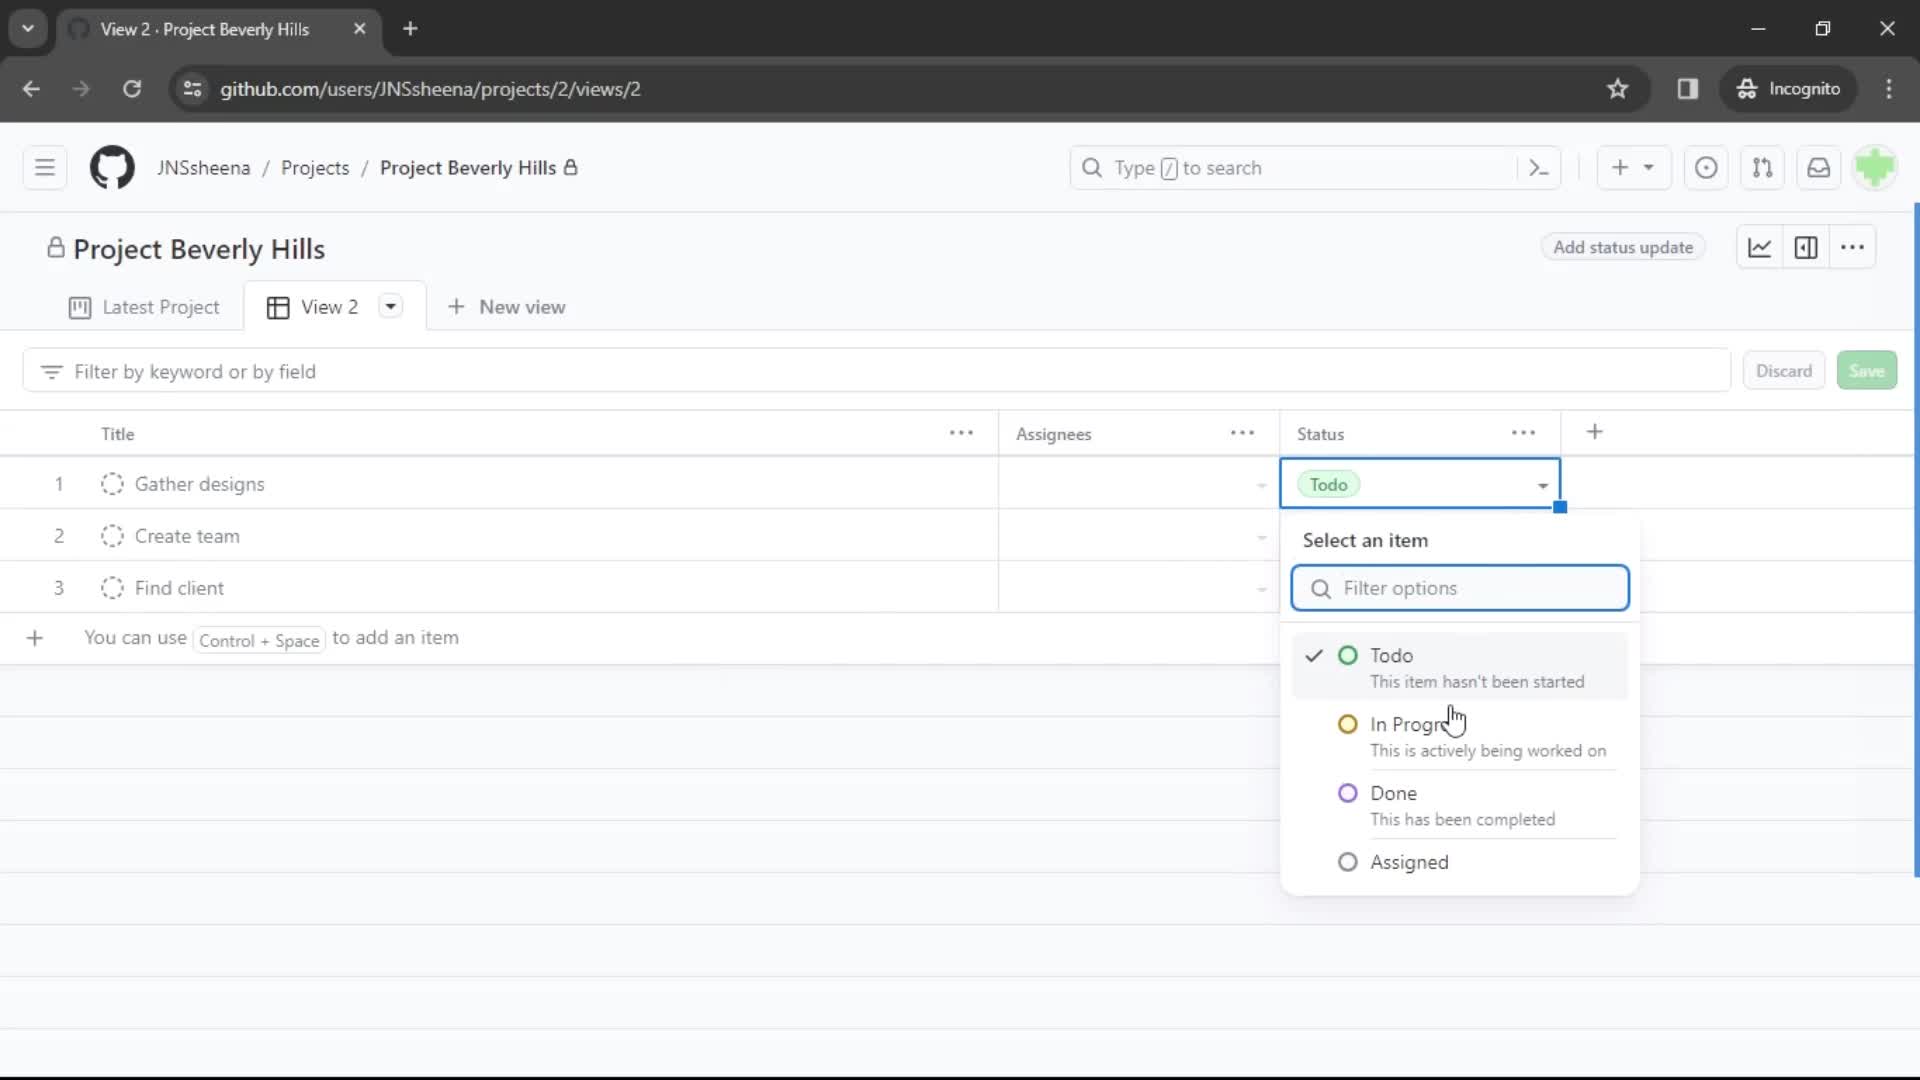The height and width of the screenshot is (1080, 1920).
Task: Click the Filter options input field
Action: coord(1460,588)
